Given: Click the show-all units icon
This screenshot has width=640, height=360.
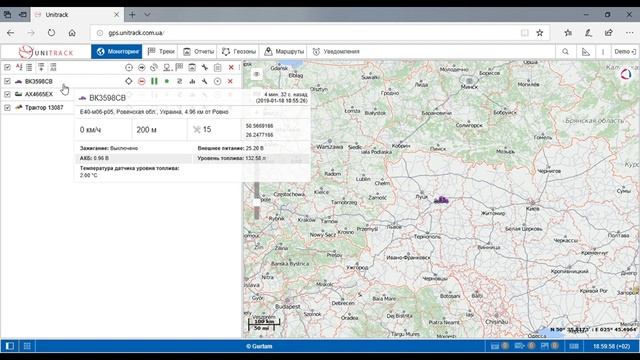Looking at the screenshot, I should click(x=53, y=67).
